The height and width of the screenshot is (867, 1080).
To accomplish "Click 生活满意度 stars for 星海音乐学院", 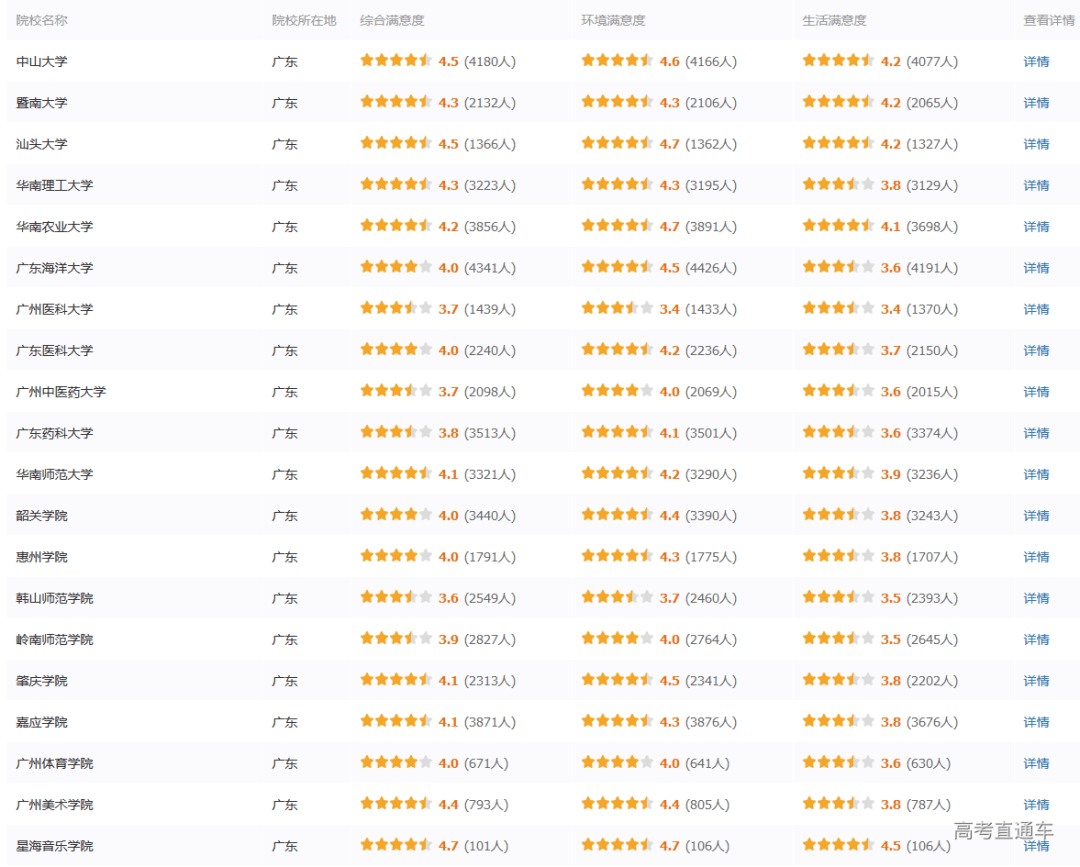I will pyautogui.click(x=838, y=845).
